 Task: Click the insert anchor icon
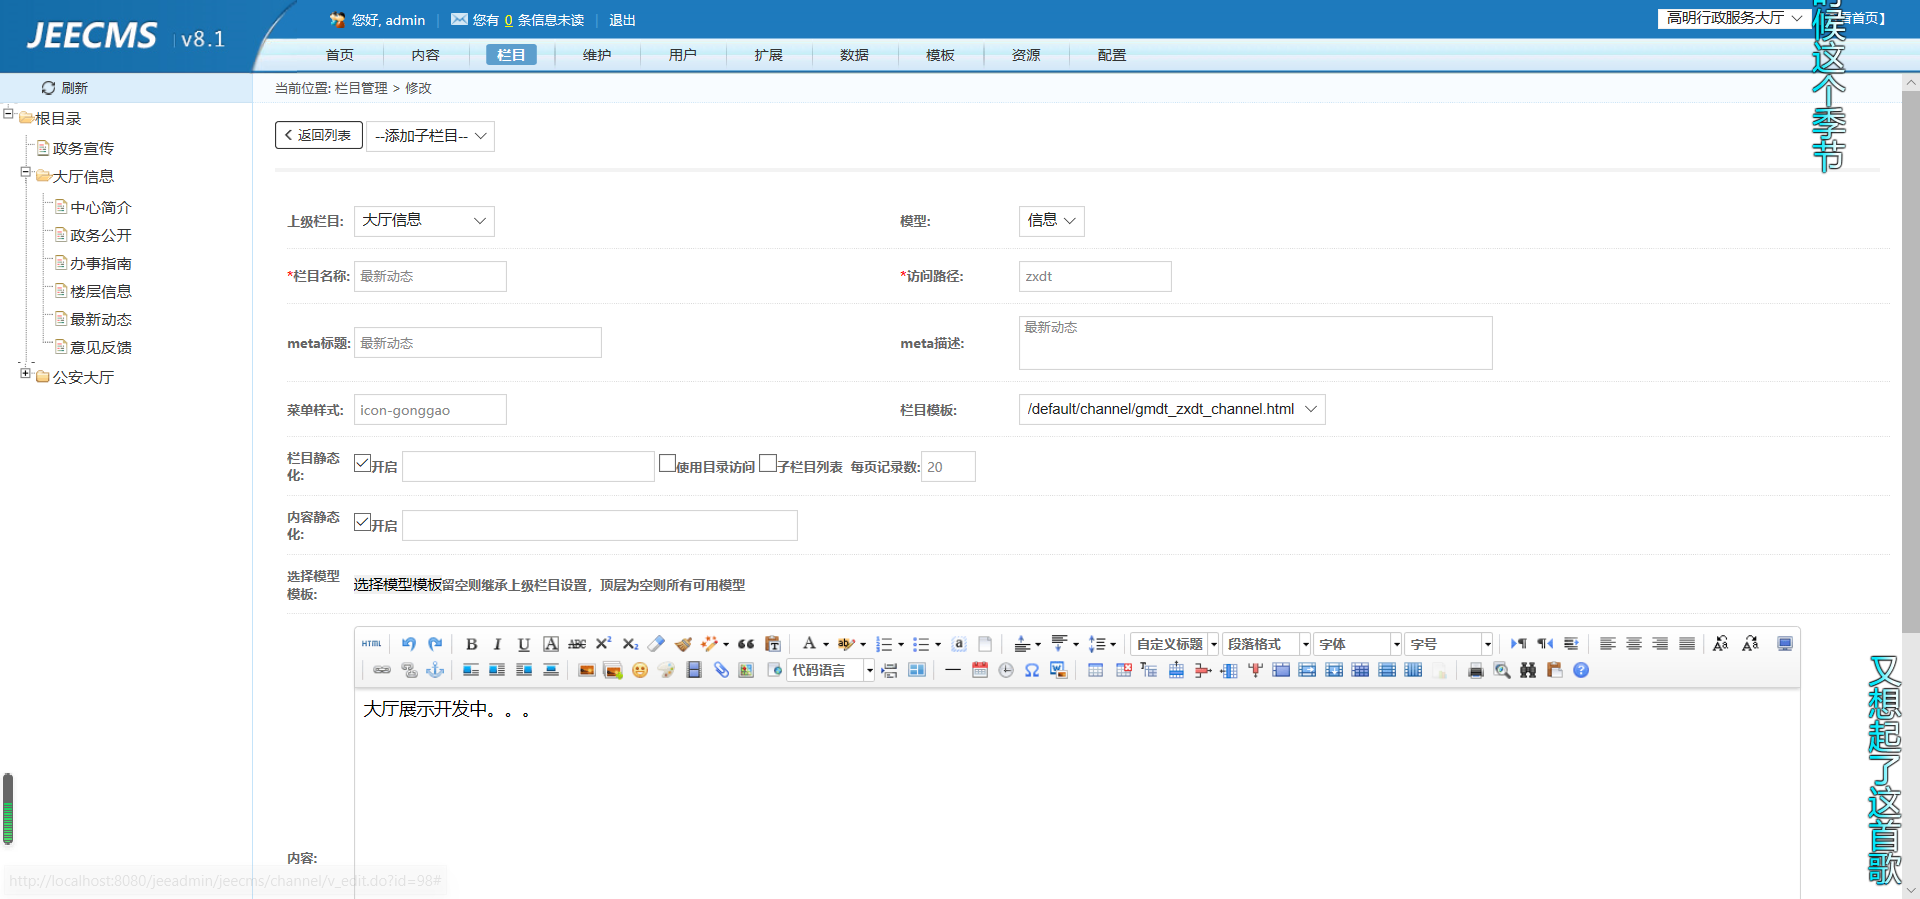pyautogui.click(x=435, y=670)
